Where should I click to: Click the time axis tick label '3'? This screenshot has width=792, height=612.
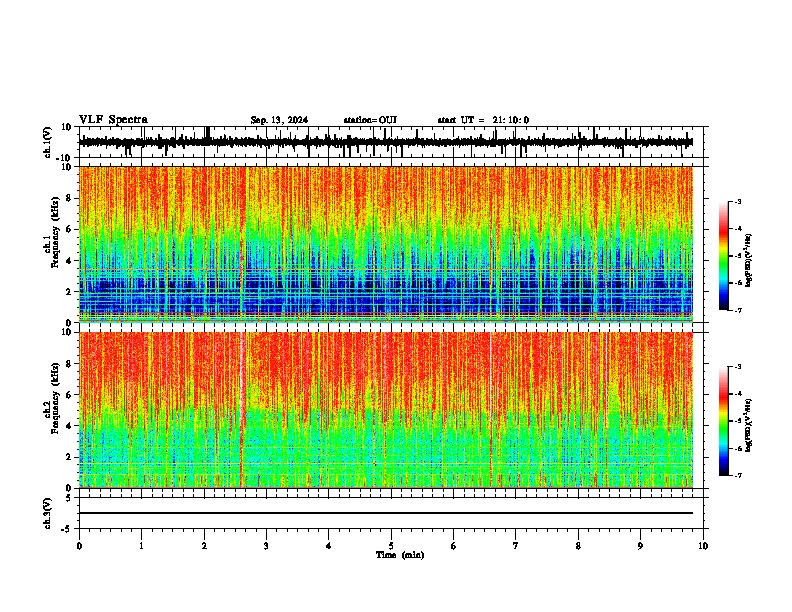pos(266,546)
